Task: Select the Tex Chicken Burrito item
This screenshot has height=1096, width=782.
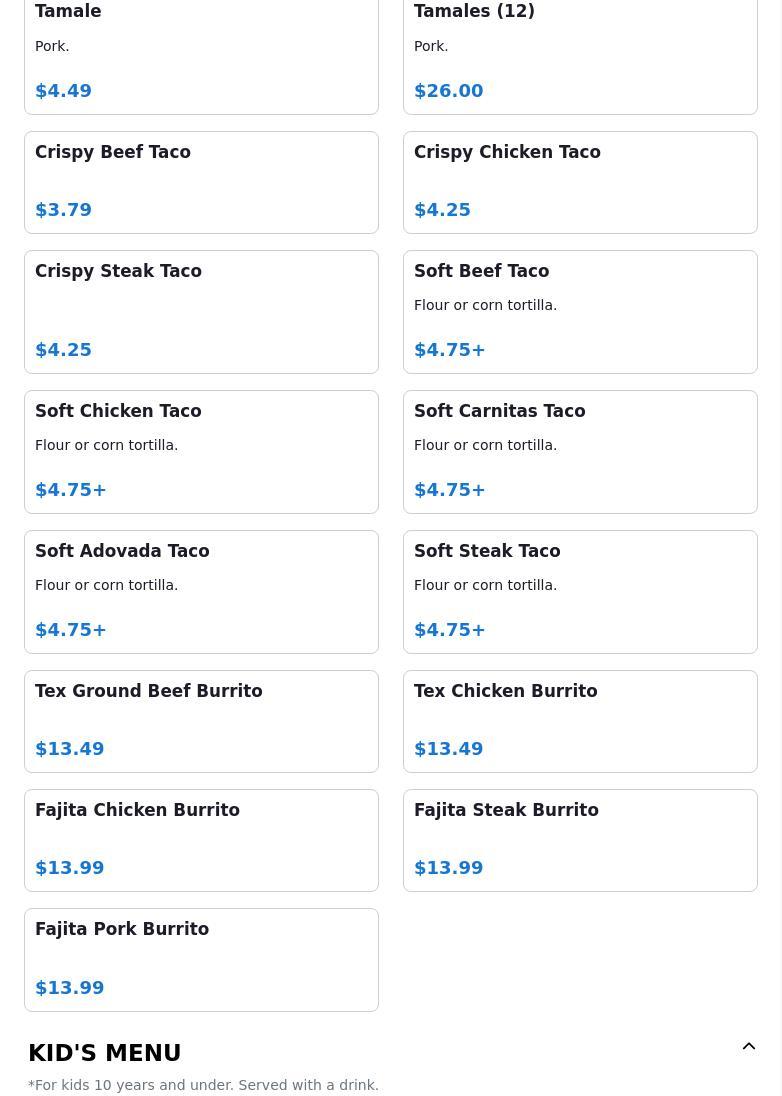Action: click(x=580, y=721)
